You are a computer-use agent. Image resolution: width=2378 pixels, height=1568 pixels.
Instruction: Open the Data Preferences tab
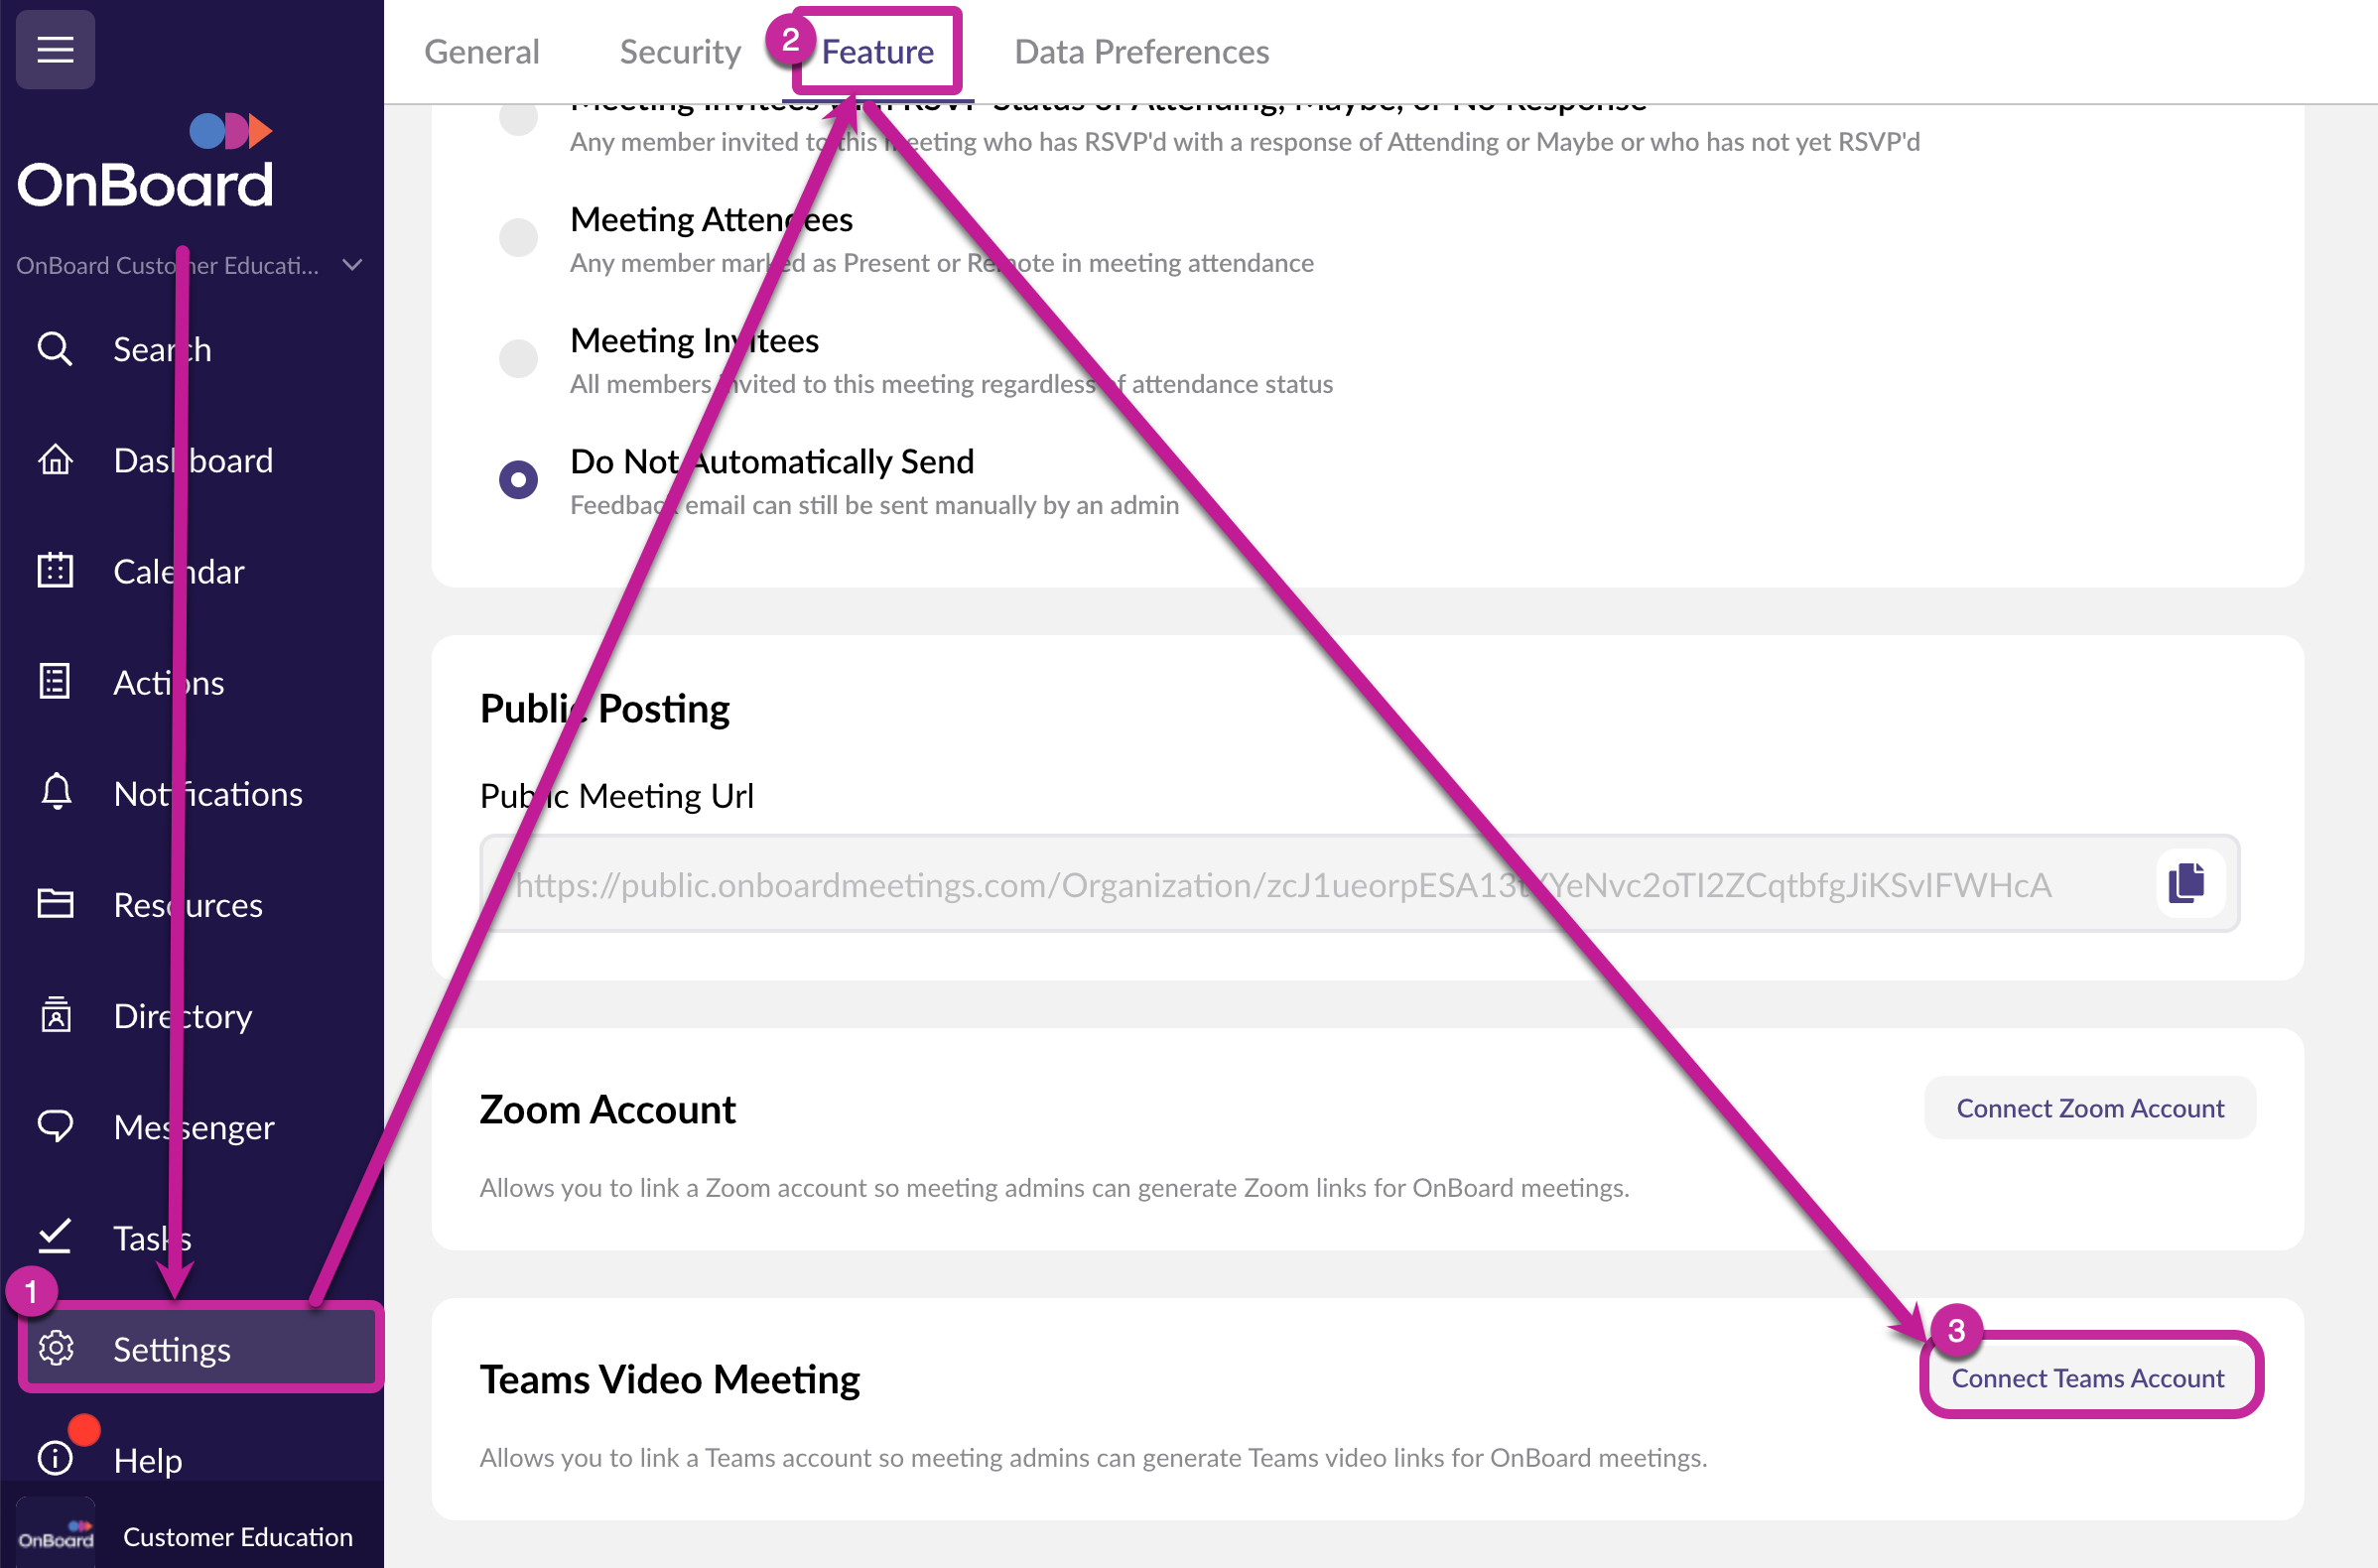(1141, 51)
